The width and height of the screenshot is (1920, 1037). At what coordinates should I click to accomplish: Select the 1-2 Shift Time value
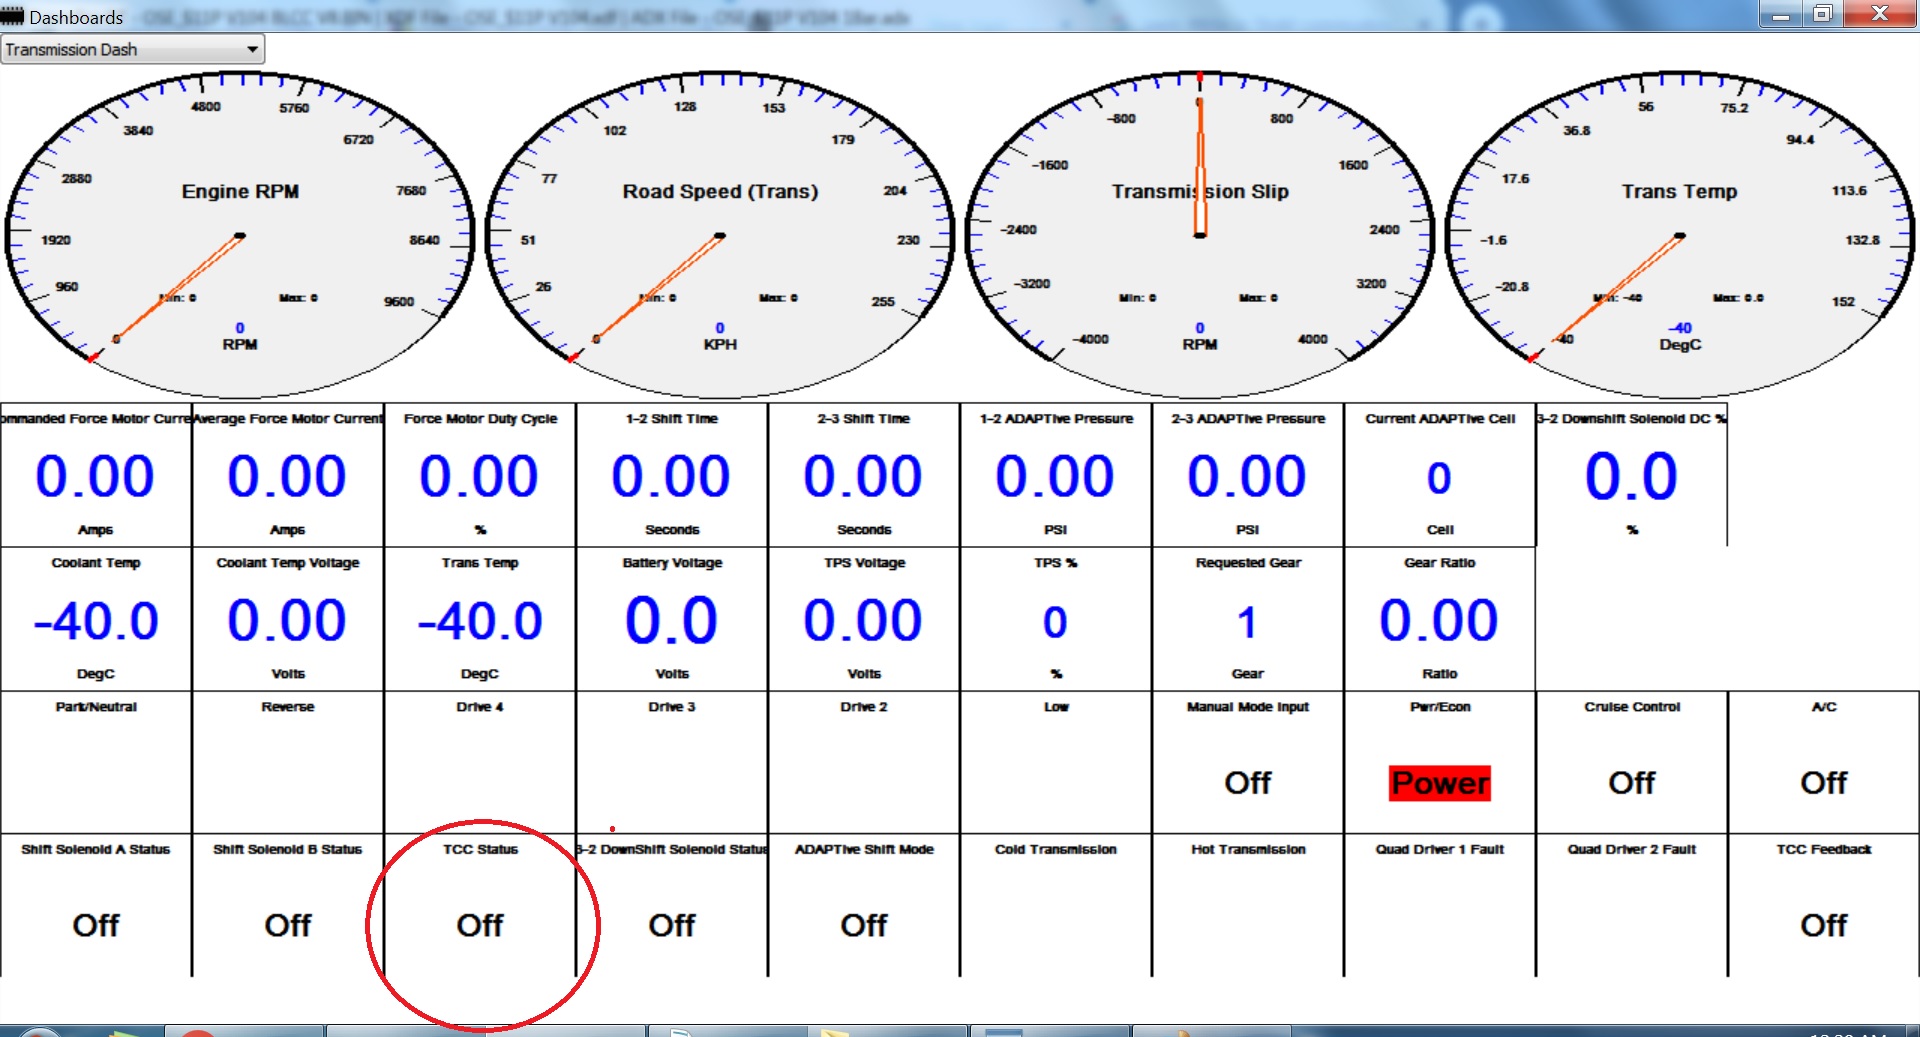click(671, 476)
